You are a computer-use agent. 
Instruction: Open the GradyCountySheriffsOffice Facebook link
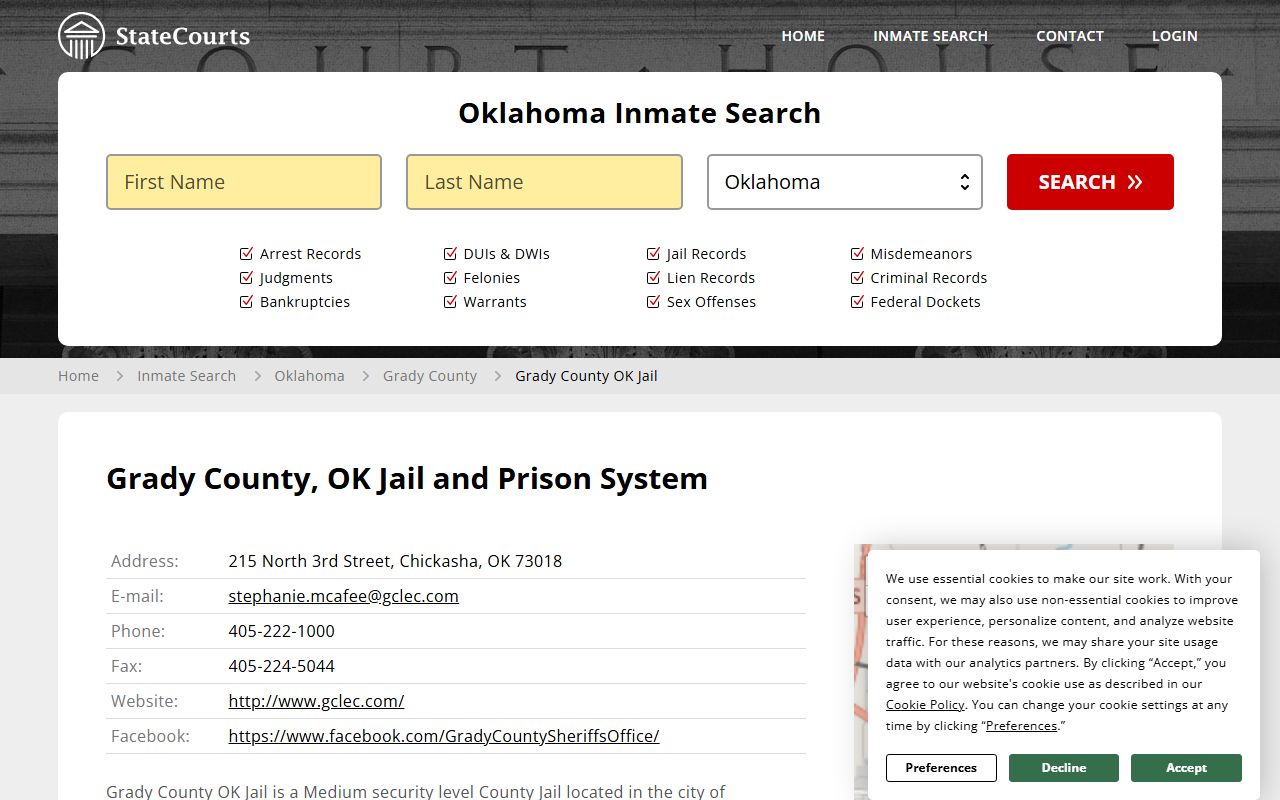(x=444, y=736)
